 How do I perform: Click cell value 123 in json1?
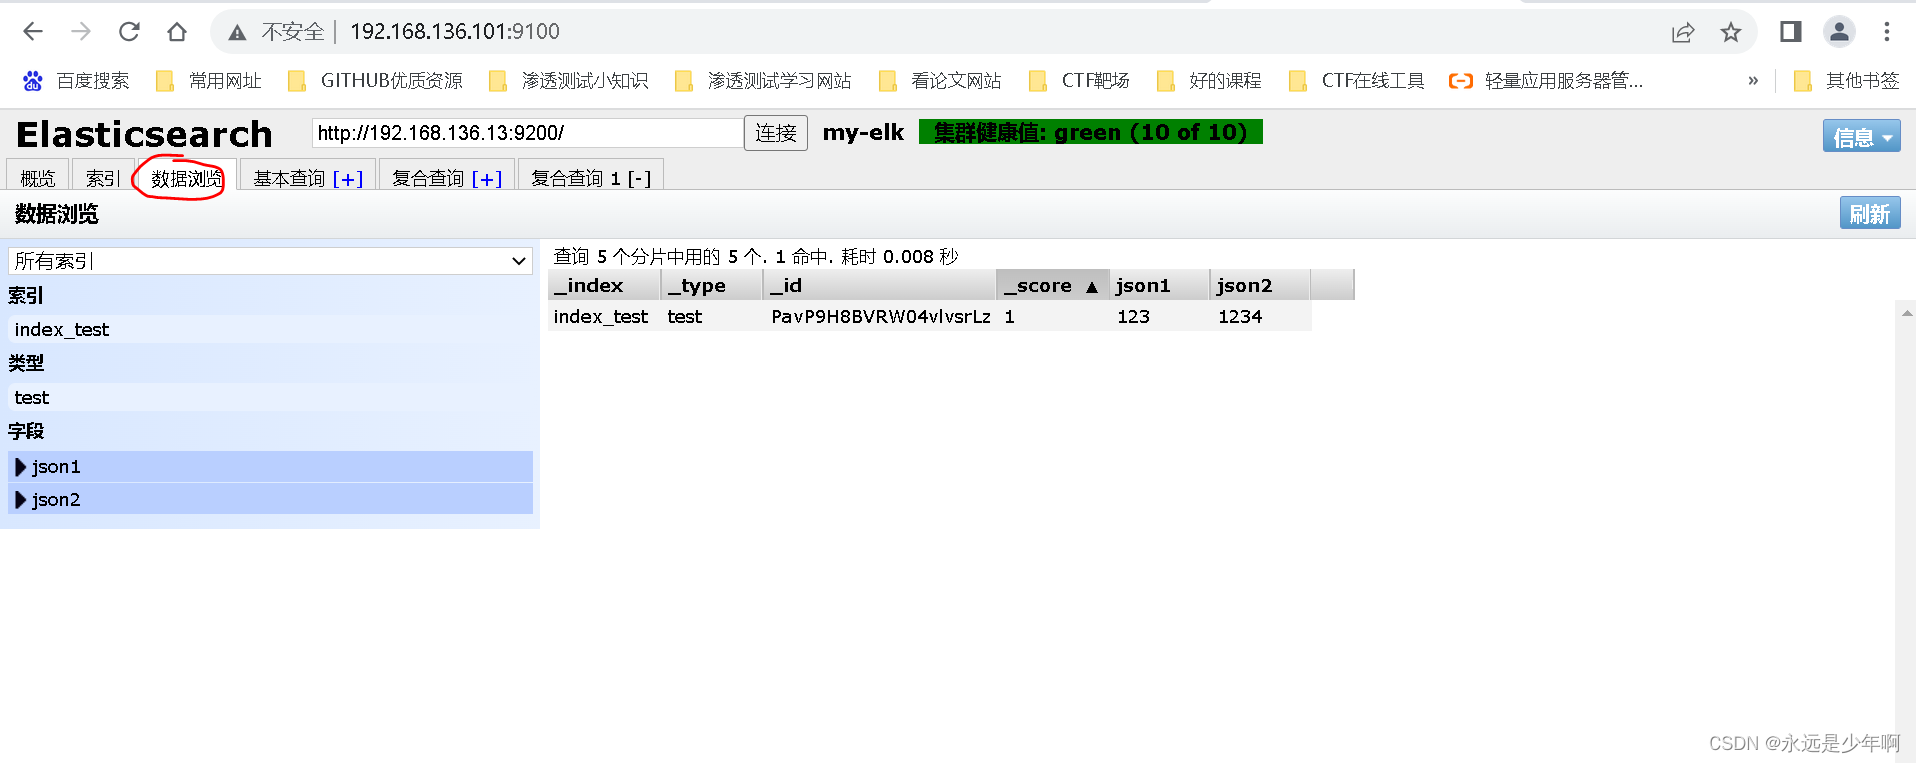click(1133, 317)
